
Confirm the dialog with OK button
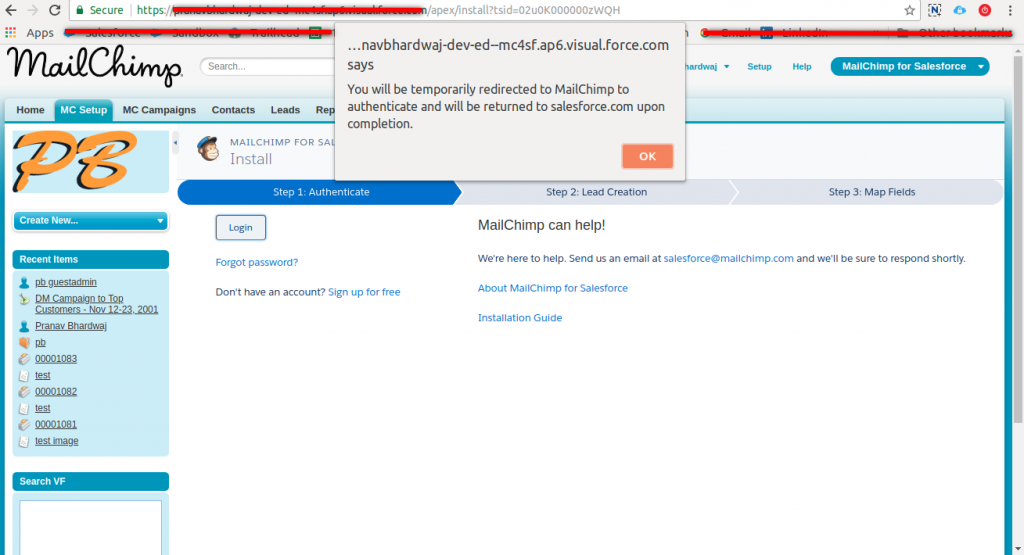(647, 156)
